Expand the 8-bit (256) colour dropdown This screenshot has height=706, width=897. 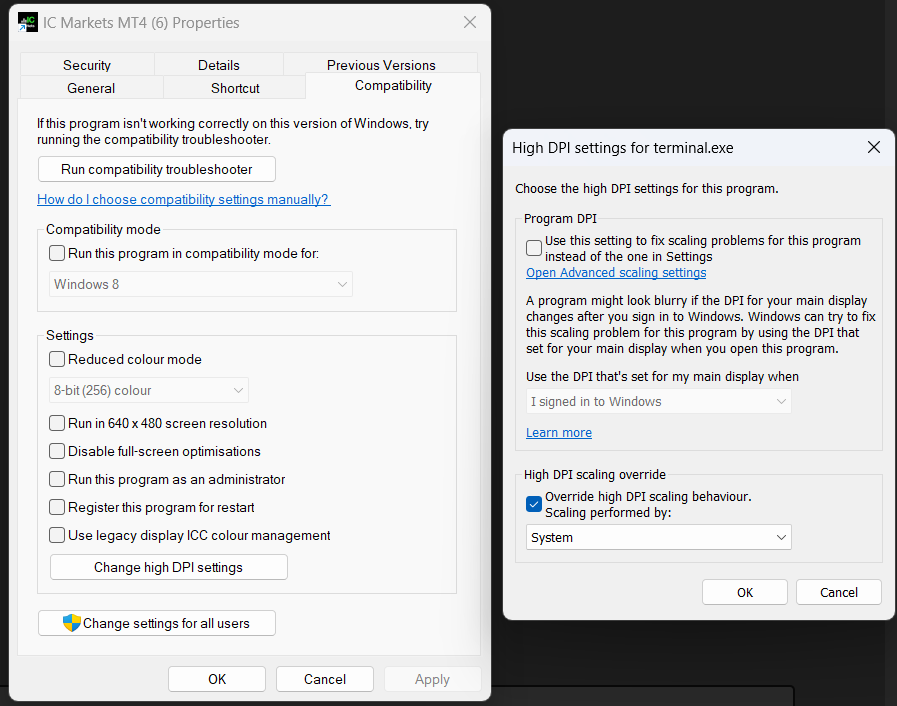coord(149,390)
